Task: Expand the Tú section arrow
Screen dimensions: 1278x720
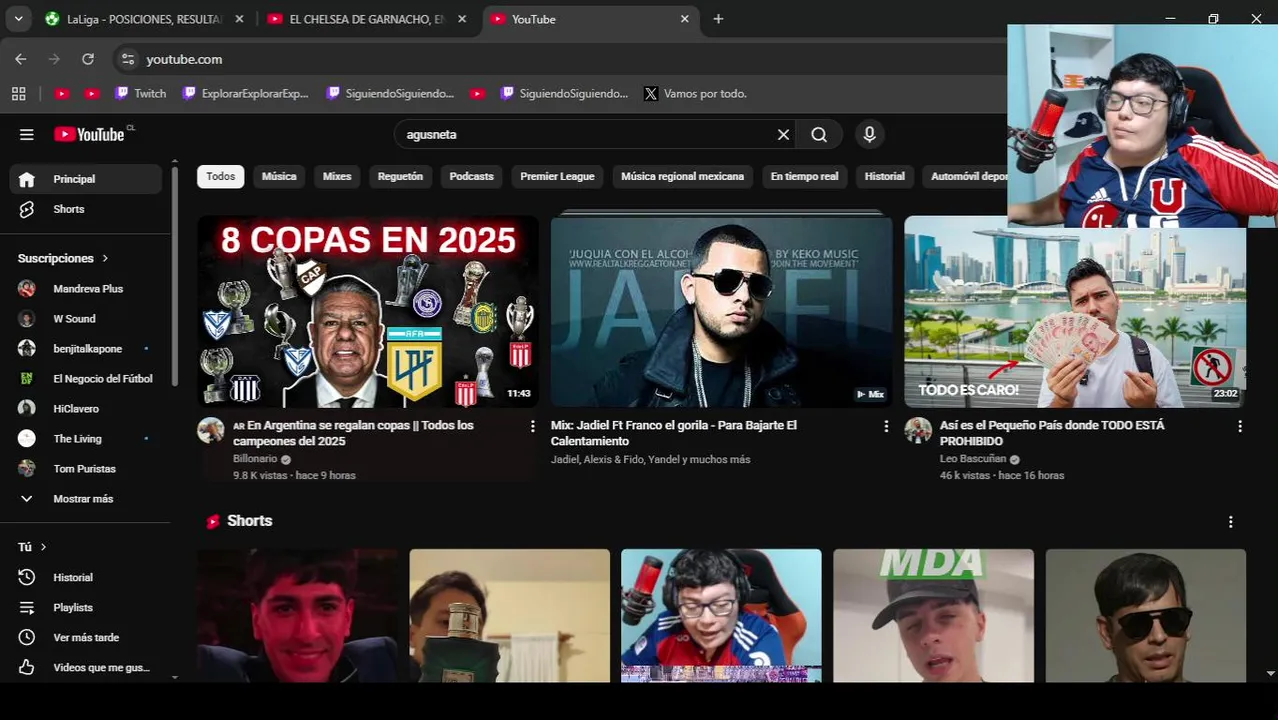Action: coord(43,547)
